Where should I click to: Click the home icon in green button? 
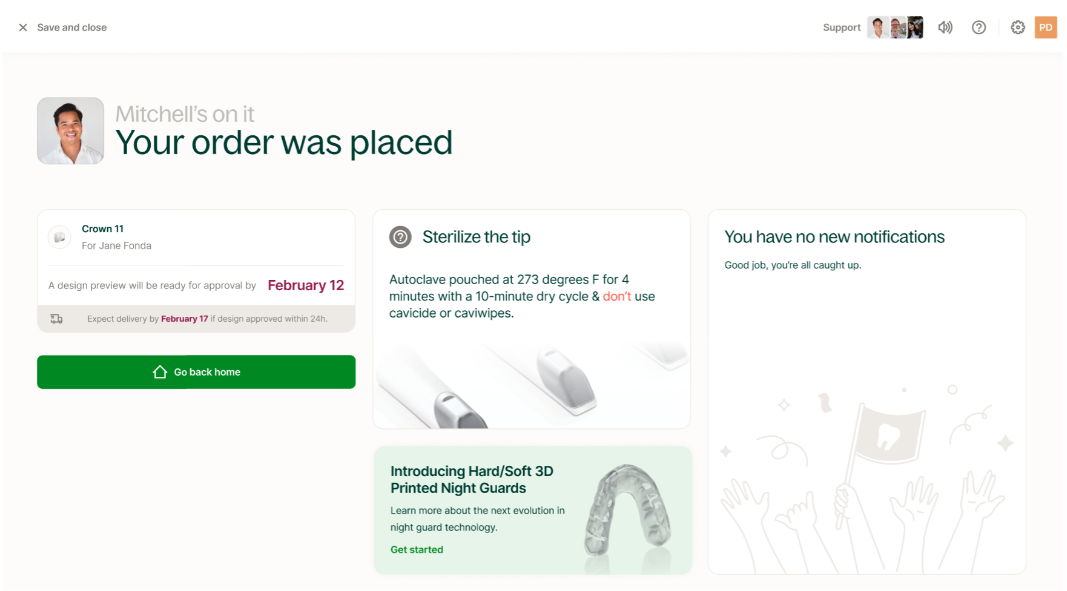[160, 372]
